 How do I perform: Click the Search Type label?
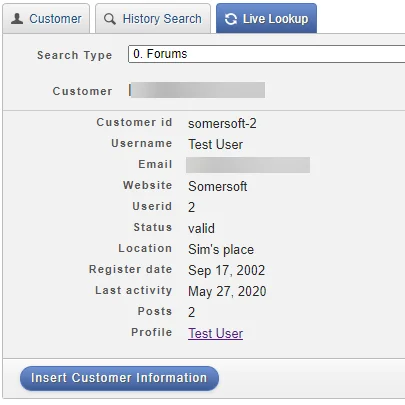point(75,55)
